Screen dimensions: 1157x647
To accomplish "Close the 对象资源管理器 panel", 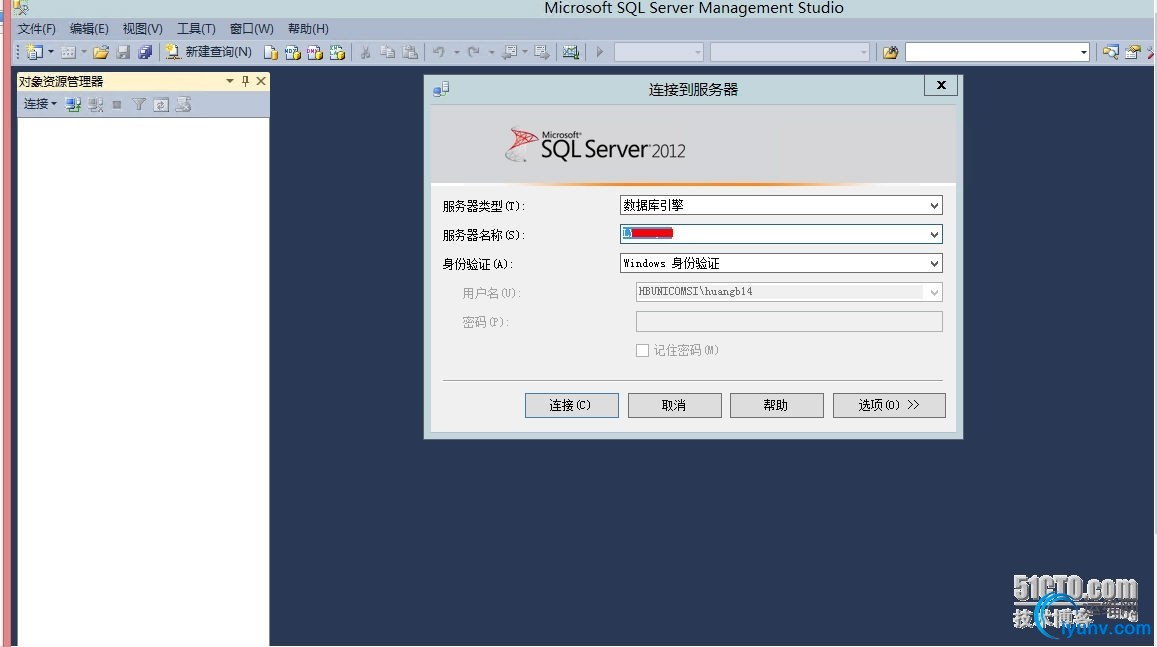I will pyautogui.click(x=261, y=81).
